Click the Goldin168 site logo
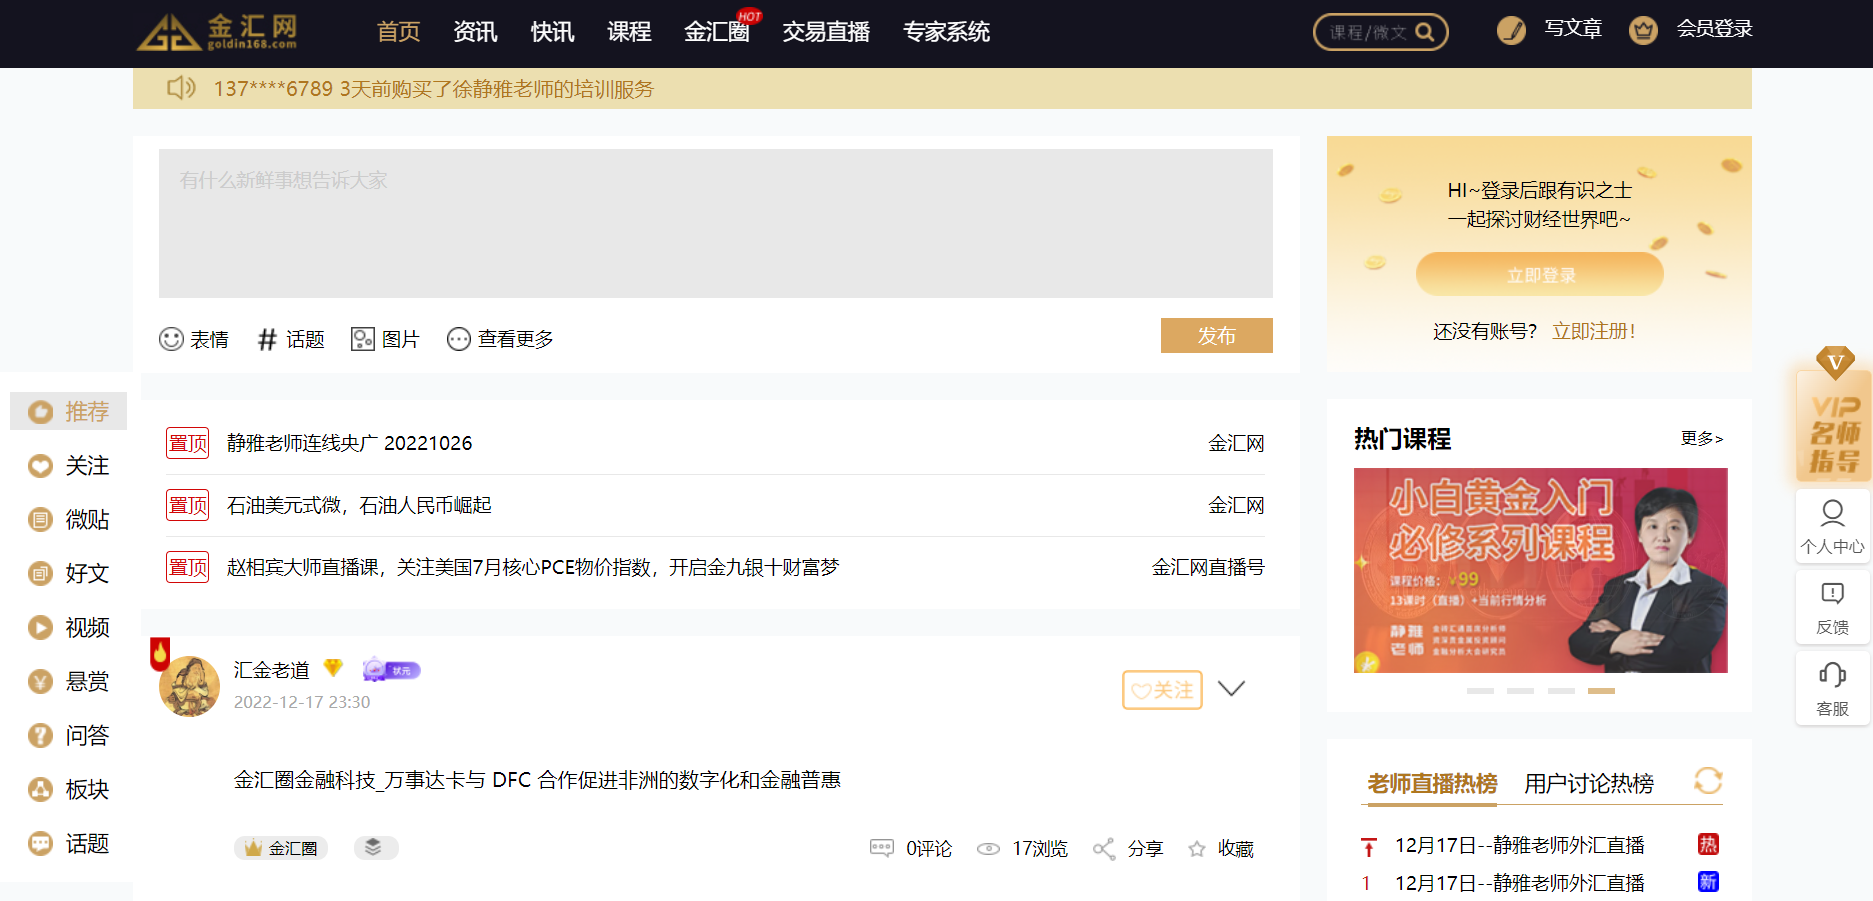The width and height of the screenshot is (1873, 901). point(217,32)
